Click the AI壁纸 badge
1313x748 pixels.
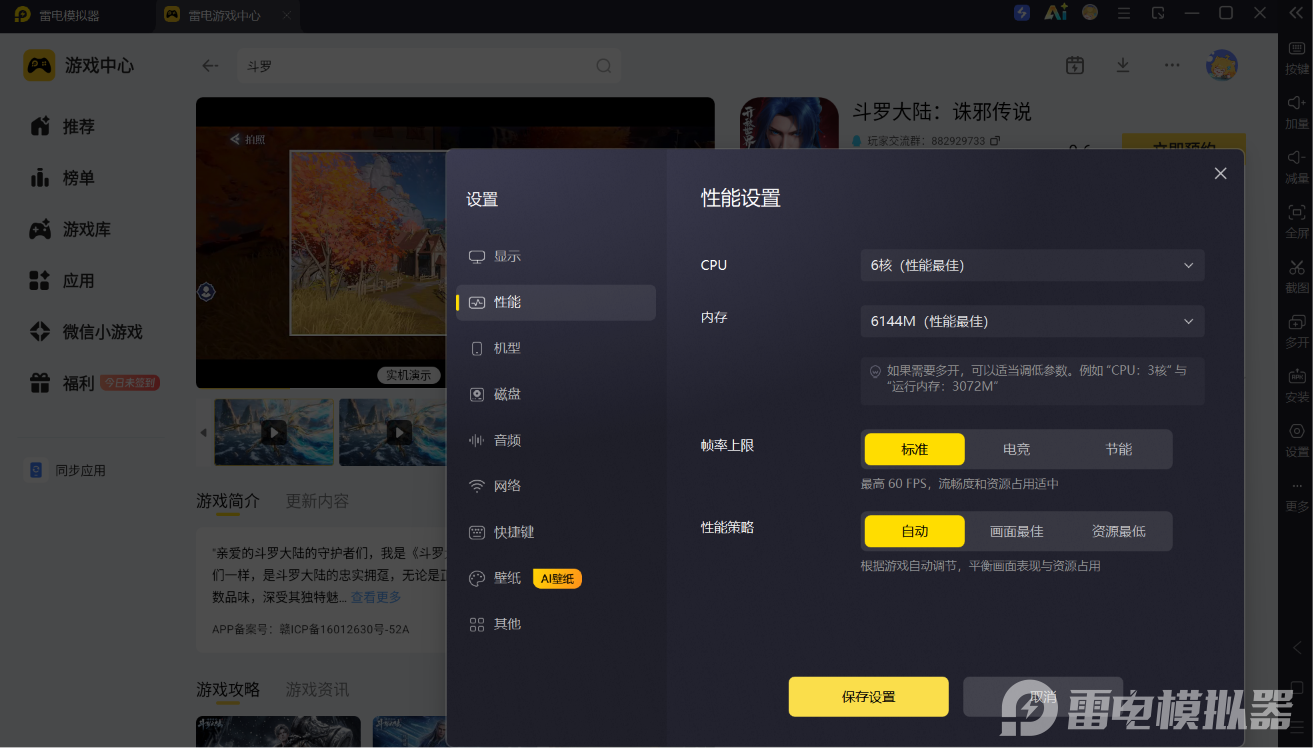pyautogui.click(x=557, y=579)
